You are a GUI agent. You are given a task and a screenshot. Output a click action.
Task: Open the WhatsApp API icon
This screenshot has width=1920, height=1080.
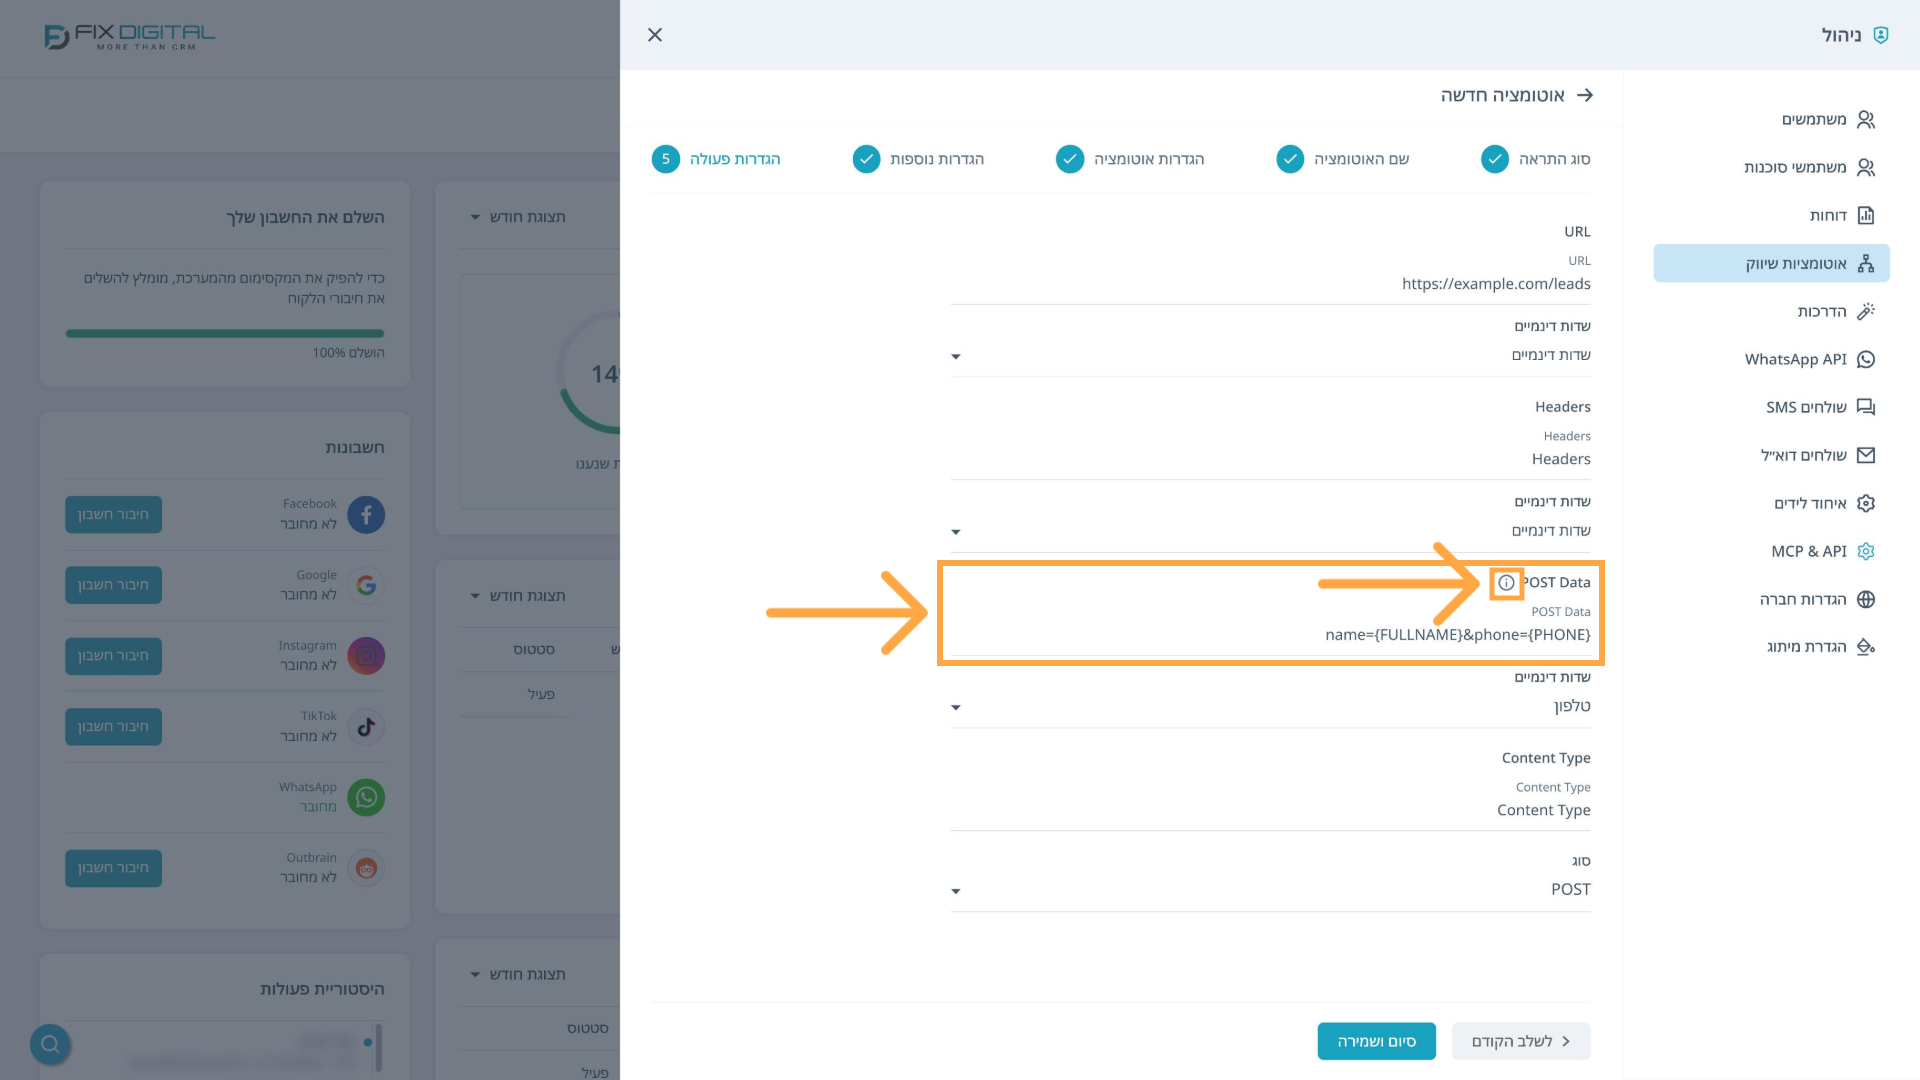[x=1865, y=360]
